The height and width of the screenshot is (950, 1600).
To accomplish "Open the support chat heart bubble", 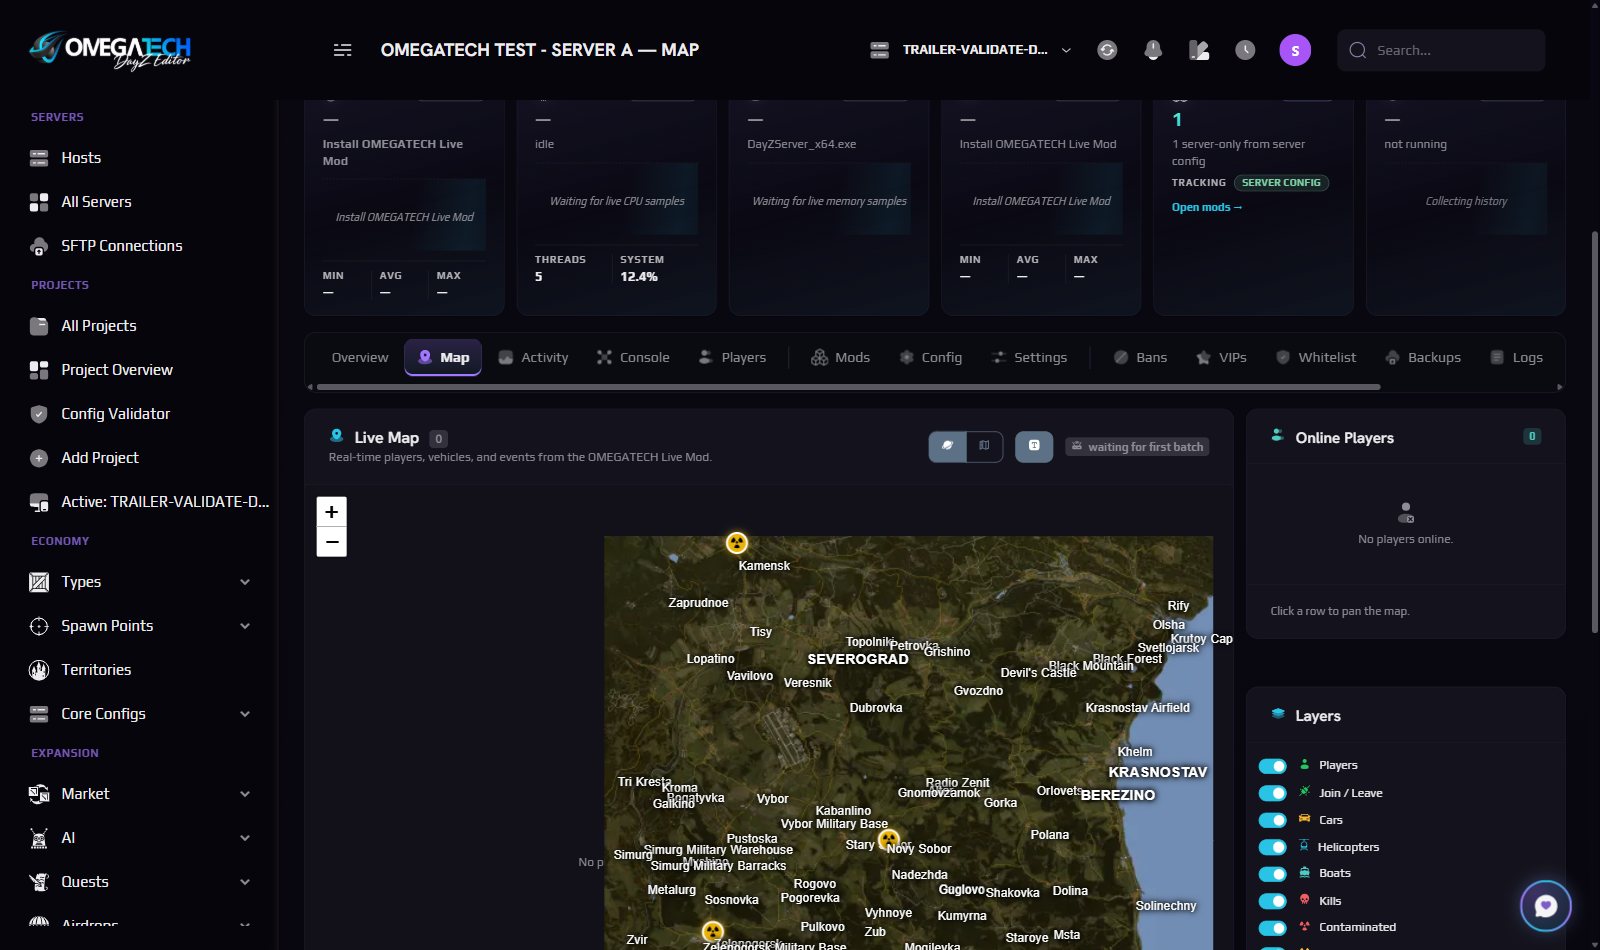I will click(x=1546, y=906).
